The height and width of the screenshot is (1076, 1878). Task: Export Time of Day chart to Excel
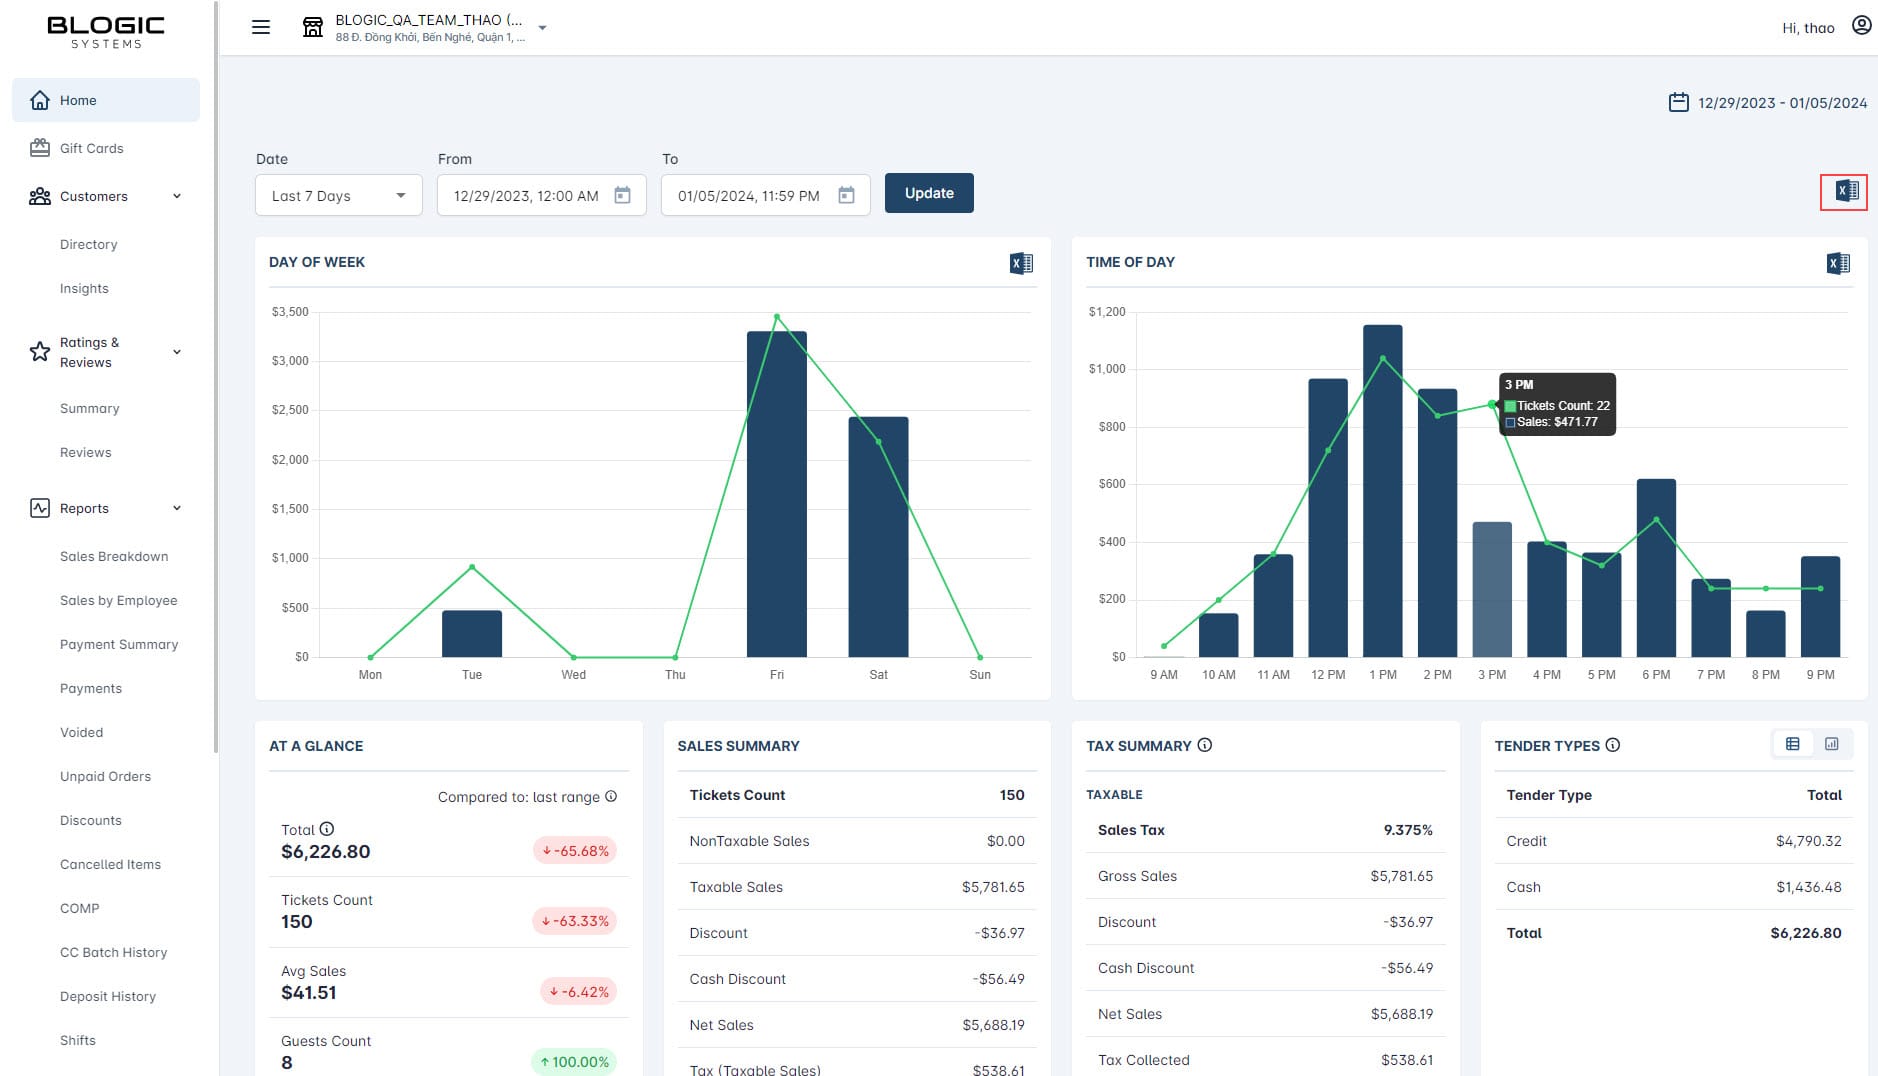pos(1838,263)
